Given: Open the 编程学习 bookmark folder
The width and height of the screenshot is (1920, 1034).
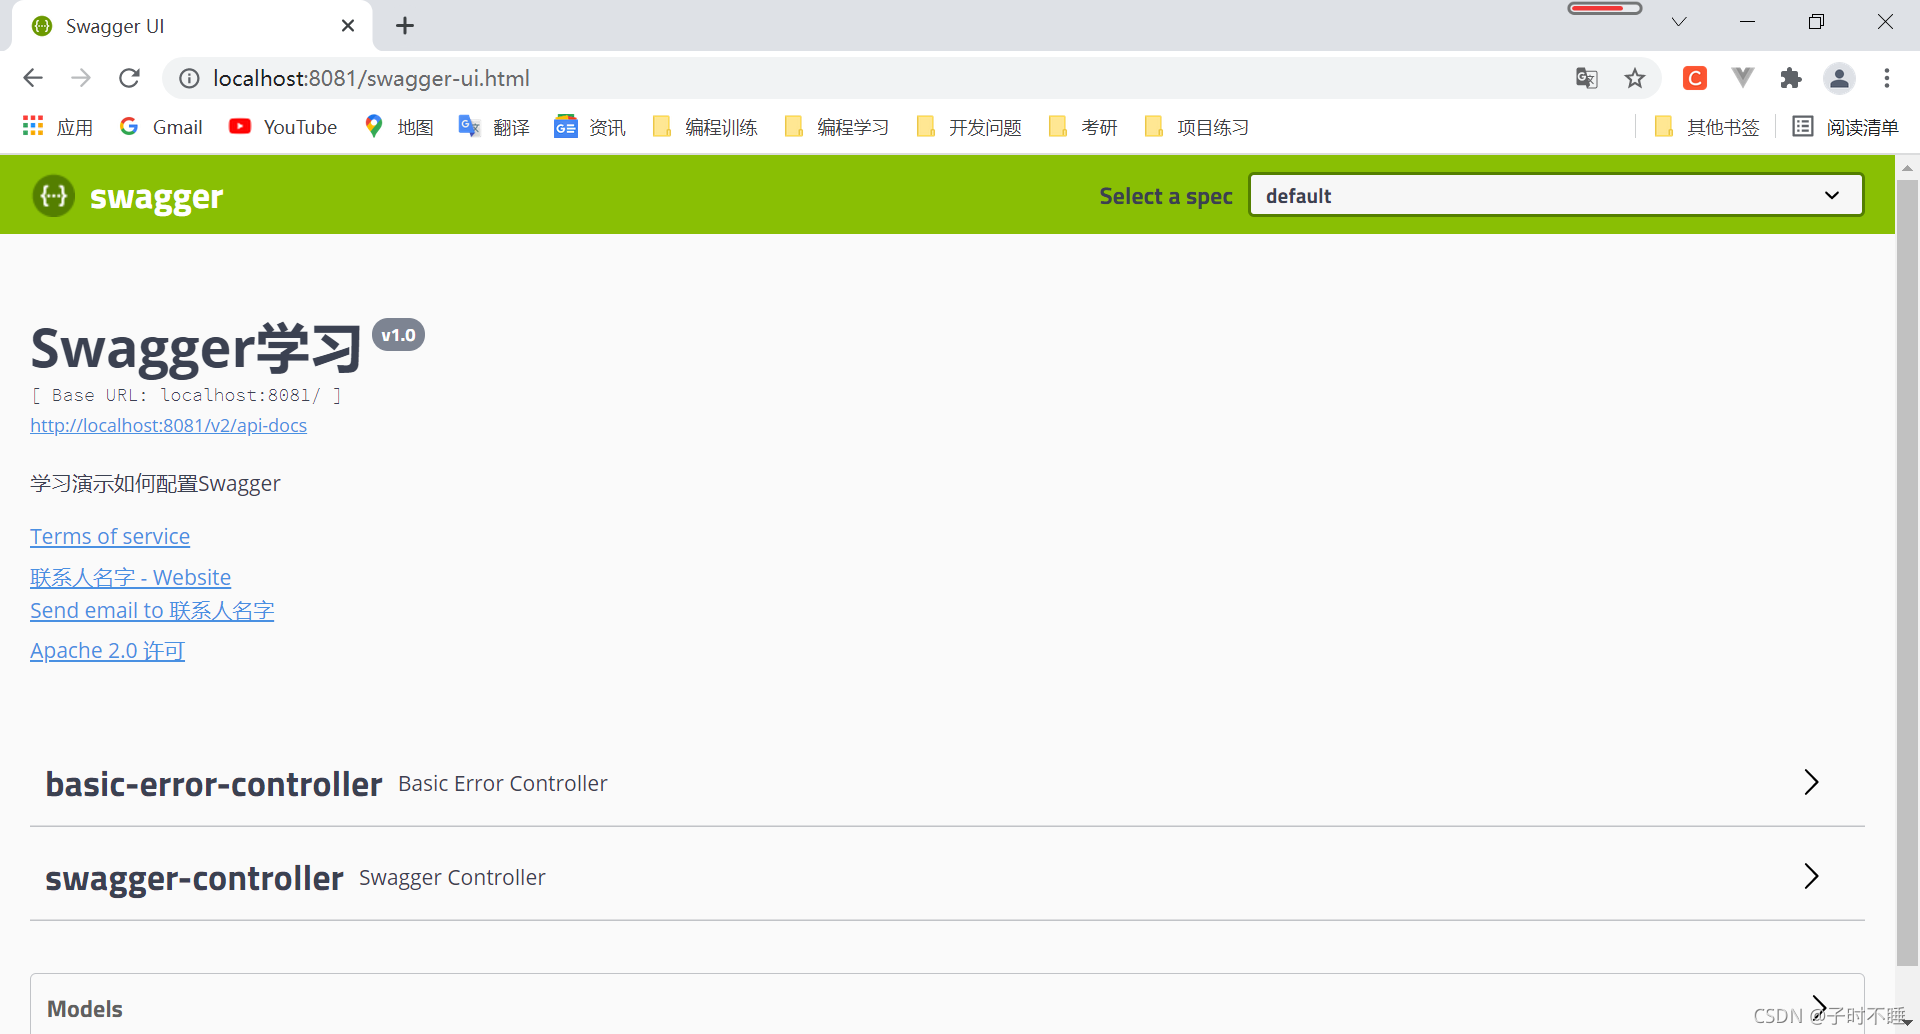Looking at the screenshot, I should point(837,127).
